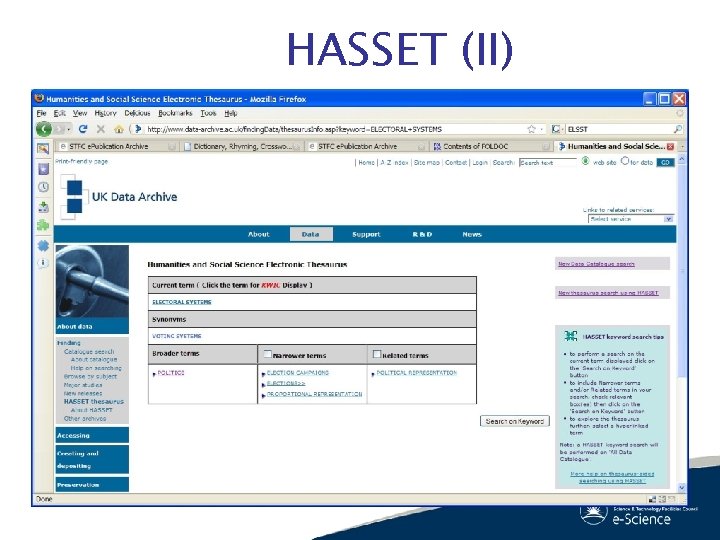The image size is (720, 540).
Task: Open the info sidebar icon
Action: pyautogui.click(x=43, y=263)
